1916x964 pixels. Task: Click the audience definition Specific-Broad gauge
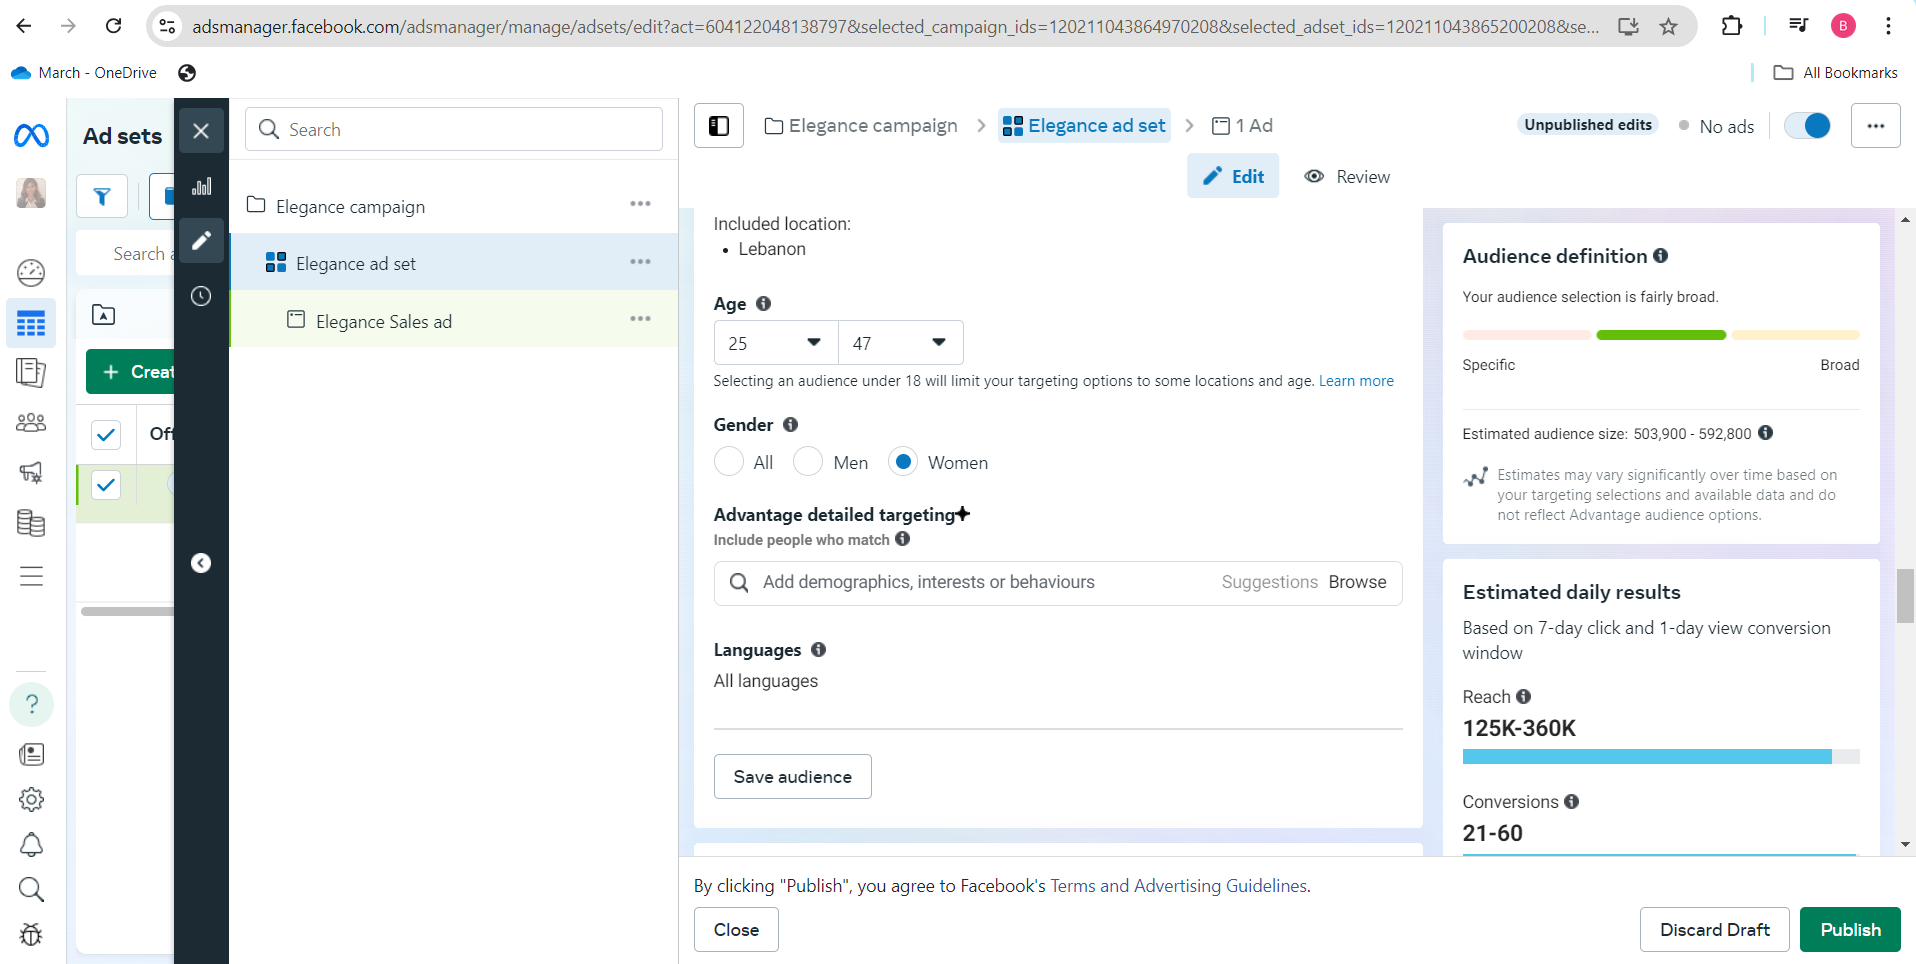click(x=1661, y=335)
